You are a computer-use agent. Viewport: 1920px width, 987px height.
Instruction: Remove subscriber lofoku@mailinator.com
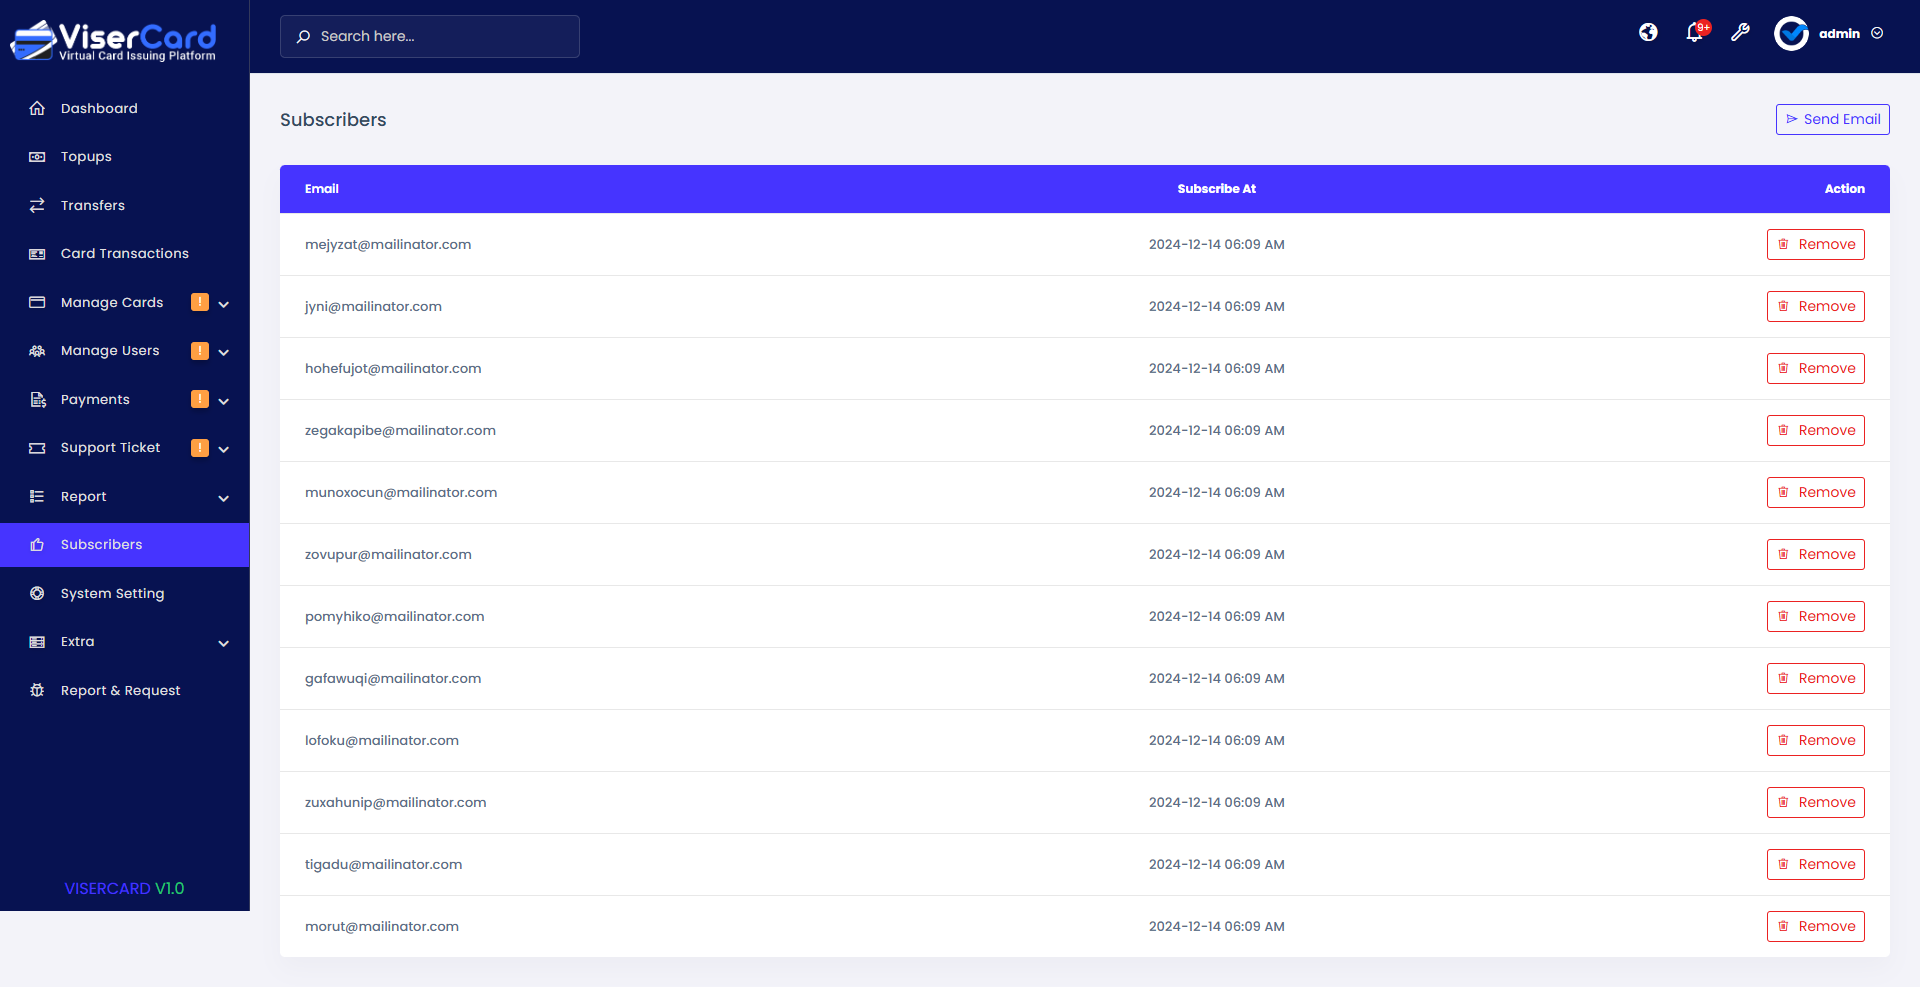(x=1815, y=740)
